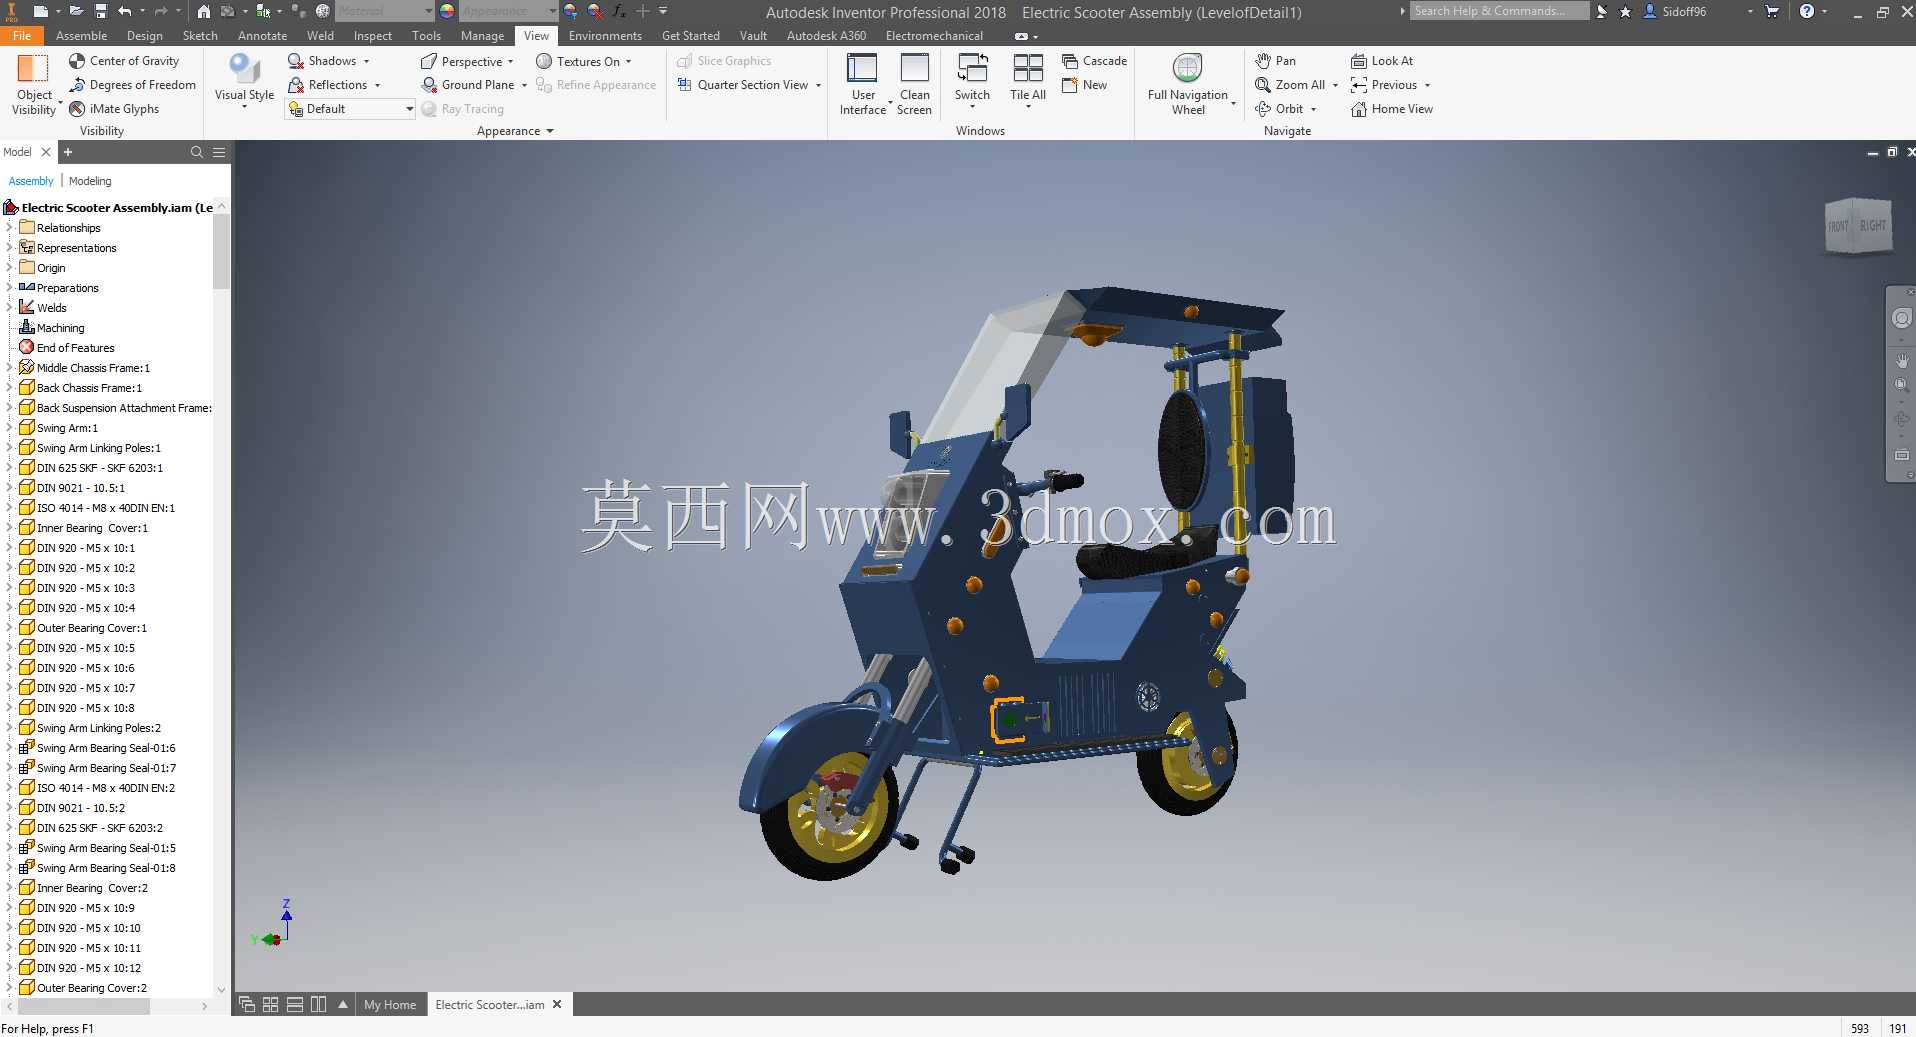Image resolution: width=1916 pixels, height=1037 pixels.
Task: Click the browser search icon
Action: (197, 152)
